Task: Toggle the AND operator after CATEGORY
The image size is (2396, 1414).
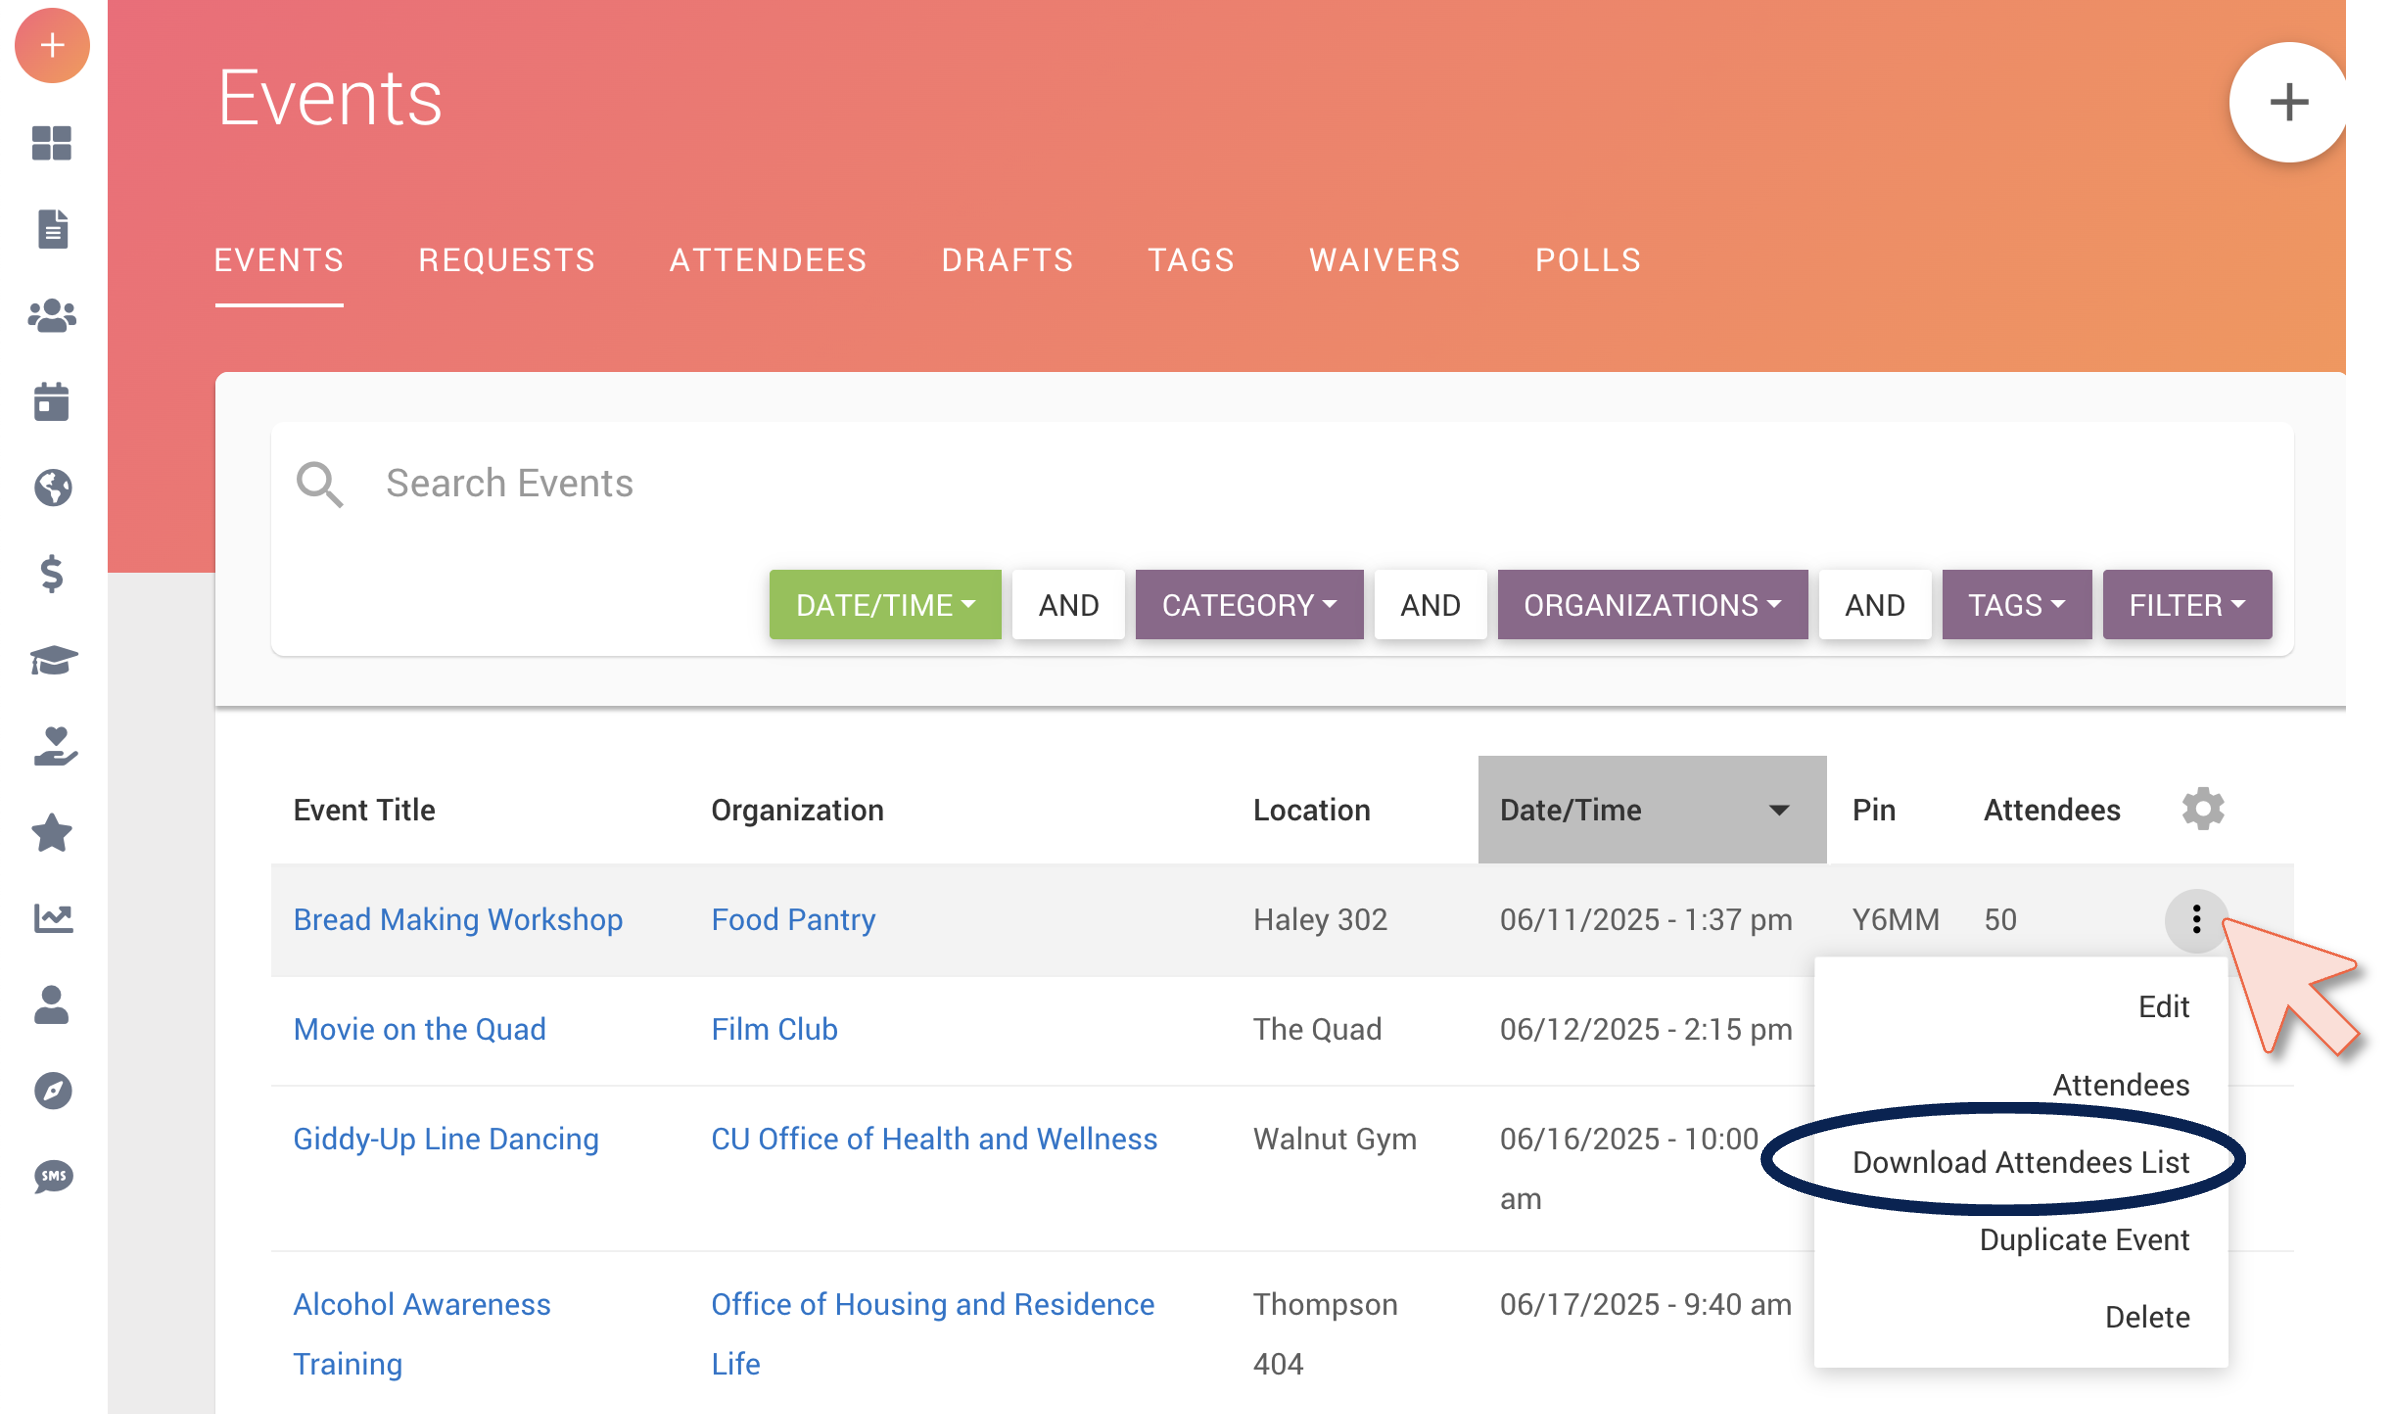Action: pos(1430,605)
